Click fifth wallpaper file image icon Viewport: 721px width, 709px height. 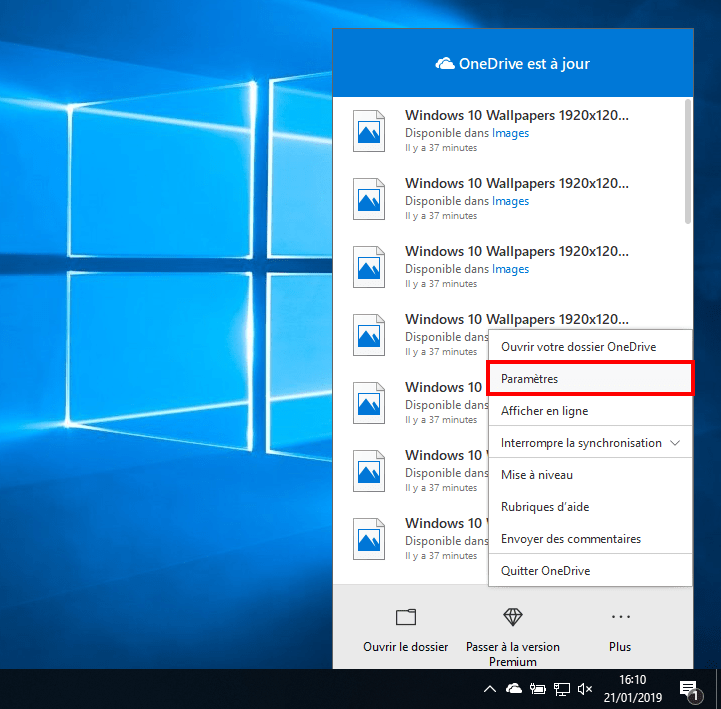point(369,403)
